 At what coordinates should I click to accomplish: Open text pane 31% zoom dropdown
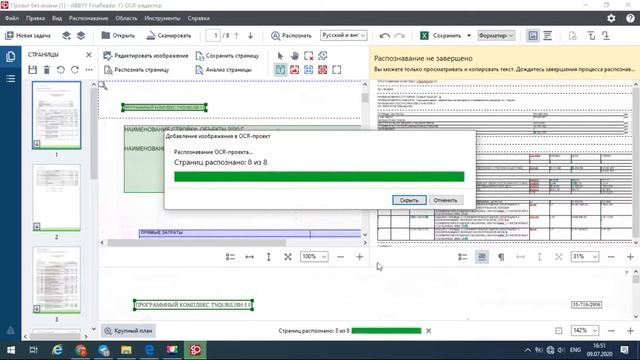click(584, 257)
